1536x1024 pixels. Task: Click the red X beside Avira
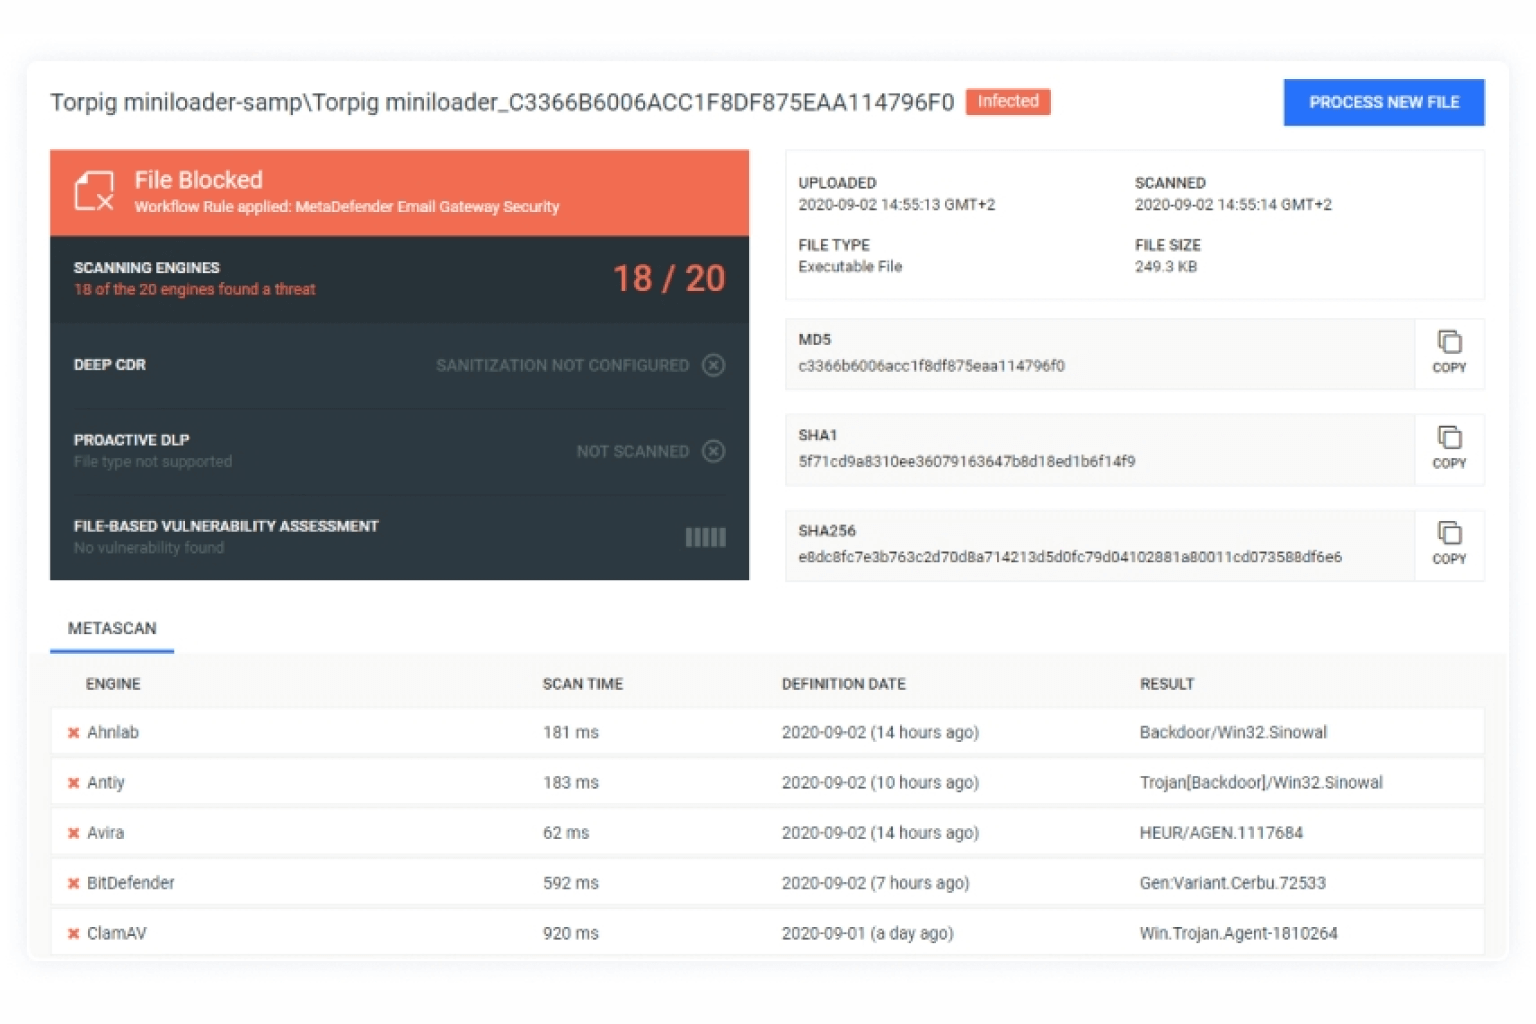coord(73,833)
